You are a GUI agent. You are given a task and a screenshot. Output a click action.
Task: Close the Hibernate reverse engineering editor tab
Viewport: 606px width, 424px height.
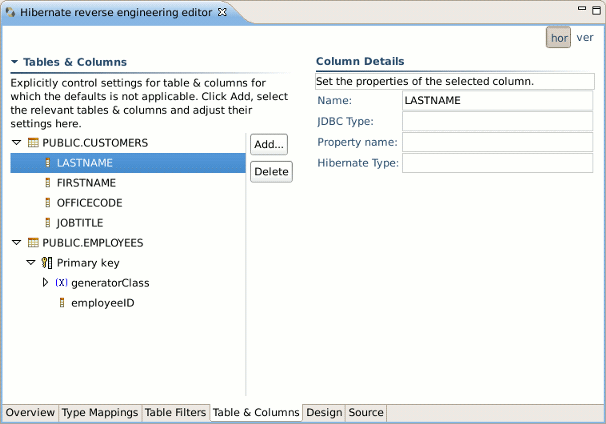point(222,12)
